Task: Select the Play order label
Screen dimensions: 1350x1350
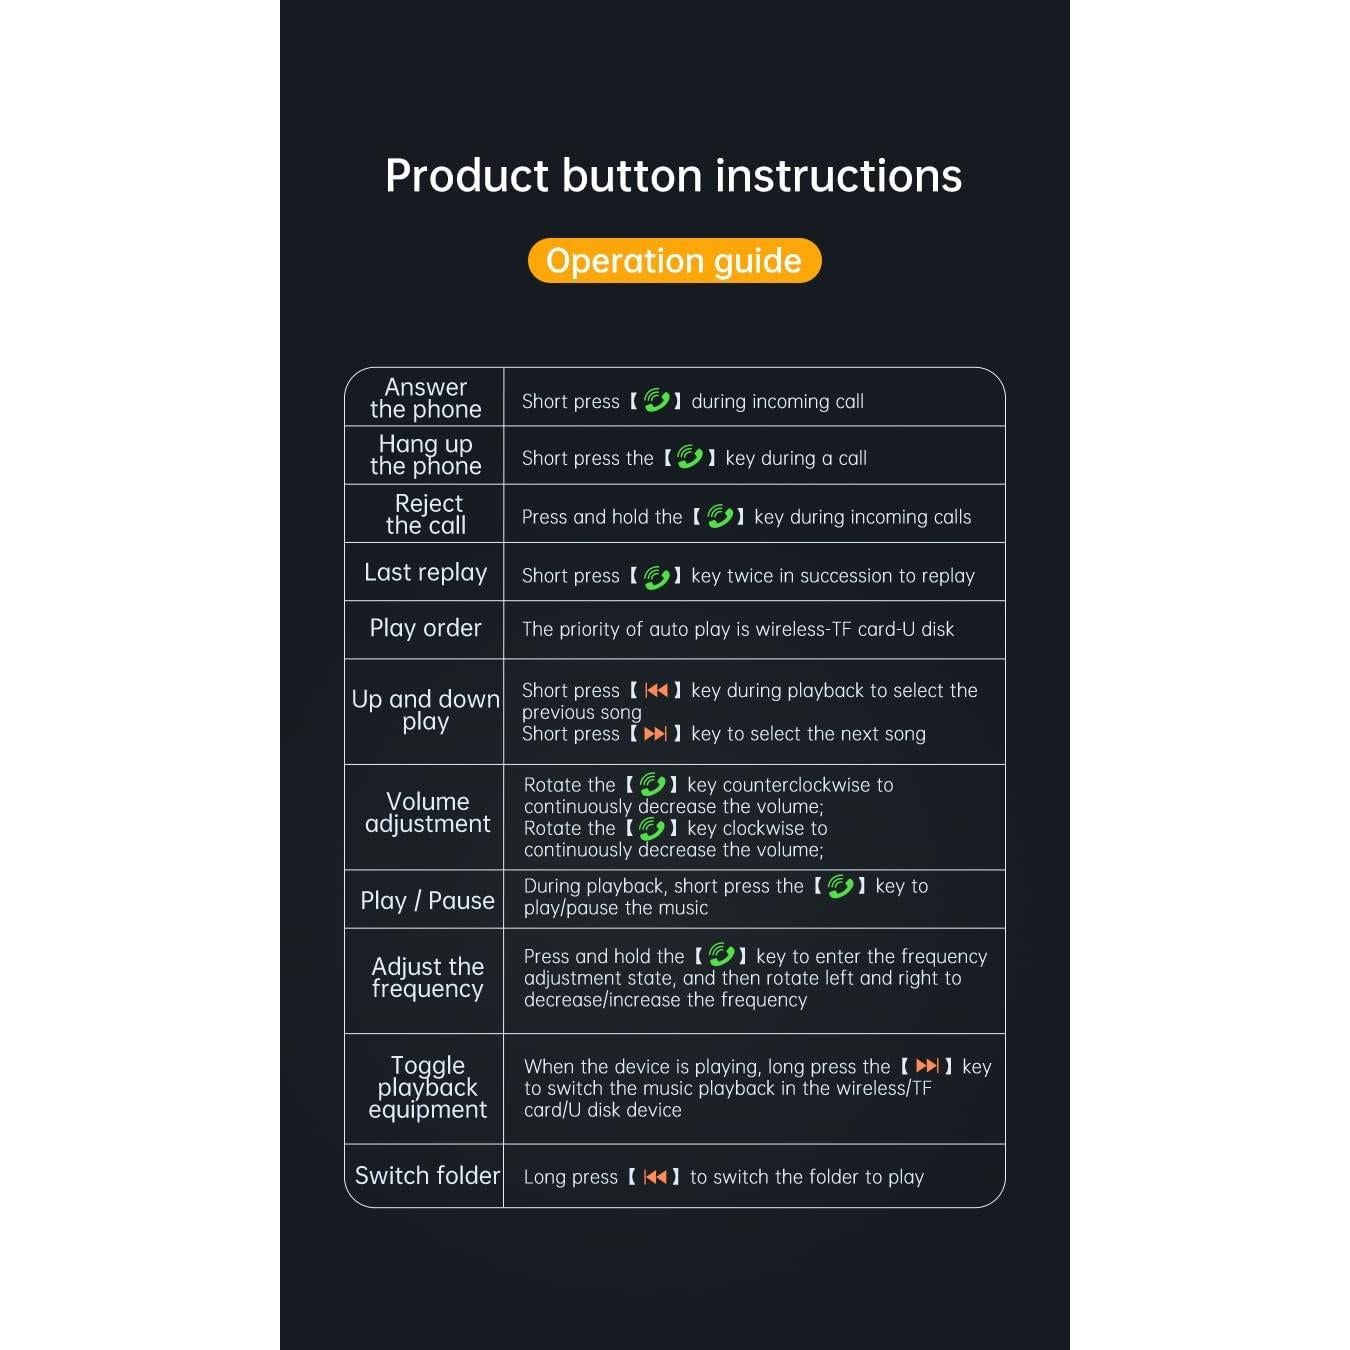Action: (x=425, y=628)
